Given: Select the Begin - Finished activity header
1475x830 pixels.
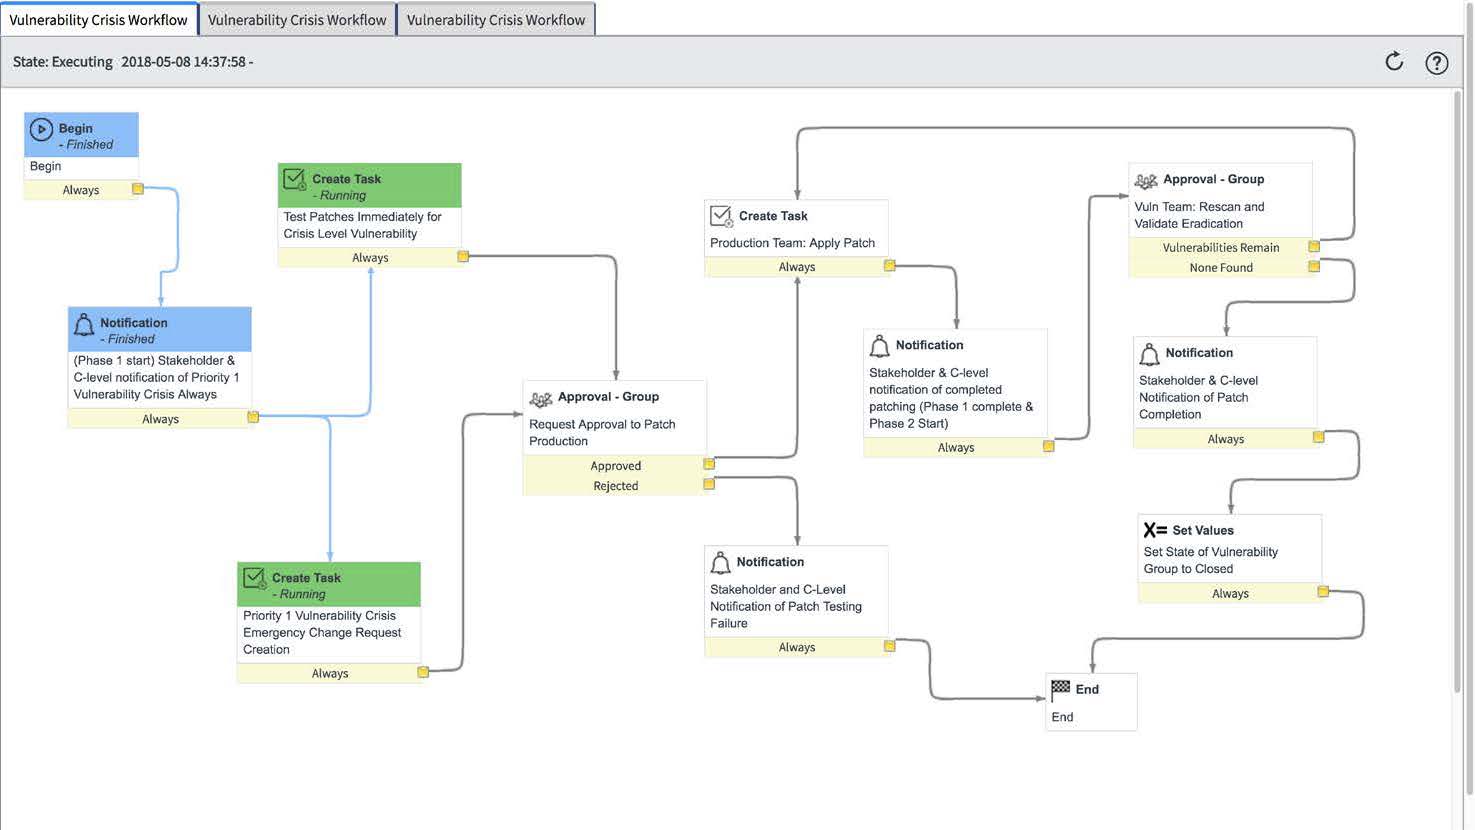Looking at the screenshot, I should click(x=81, y=135).
